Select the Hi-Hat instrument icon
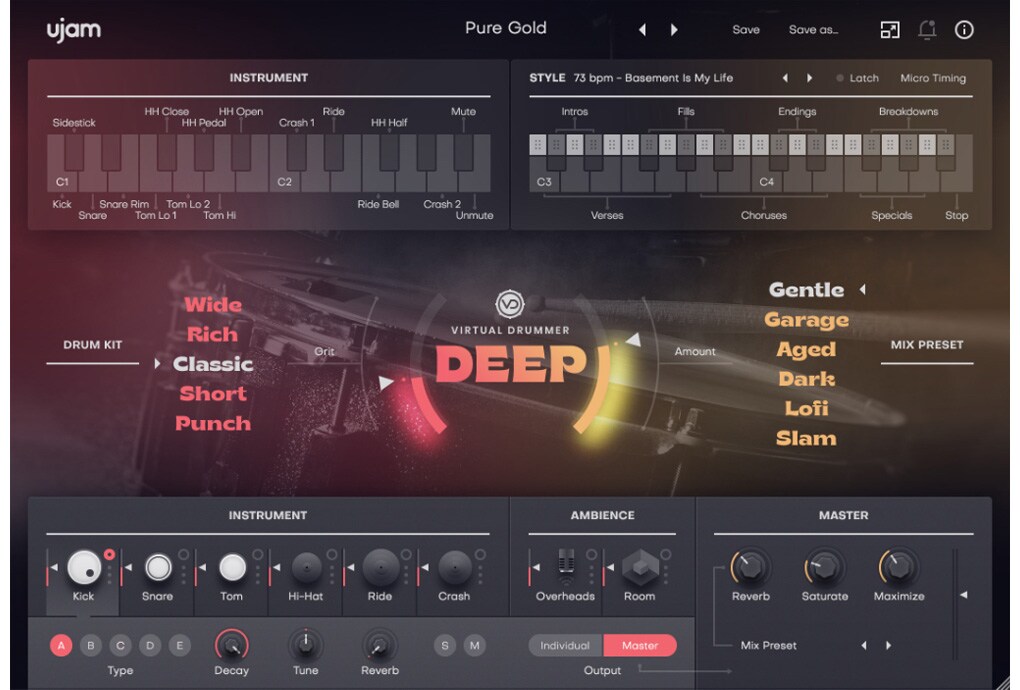The image size is (1020, 690). point(306,568)
